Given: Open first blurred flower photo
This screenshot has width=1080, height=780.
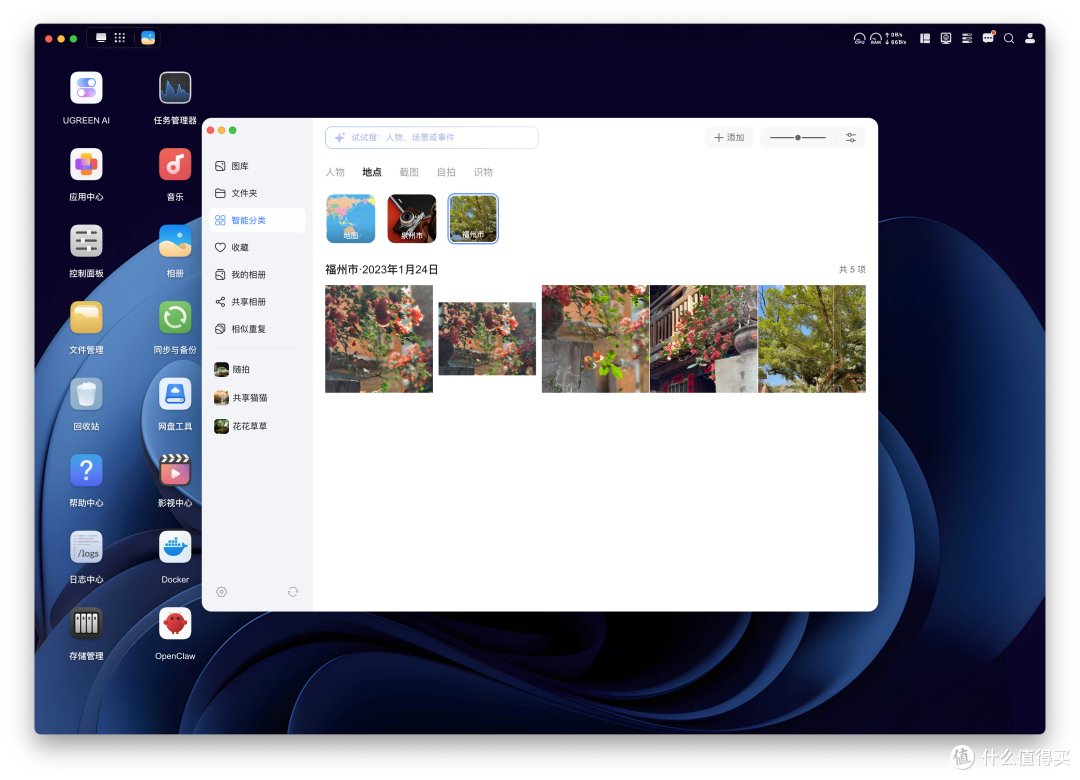Looking at the screenshot, I should 379,339.
